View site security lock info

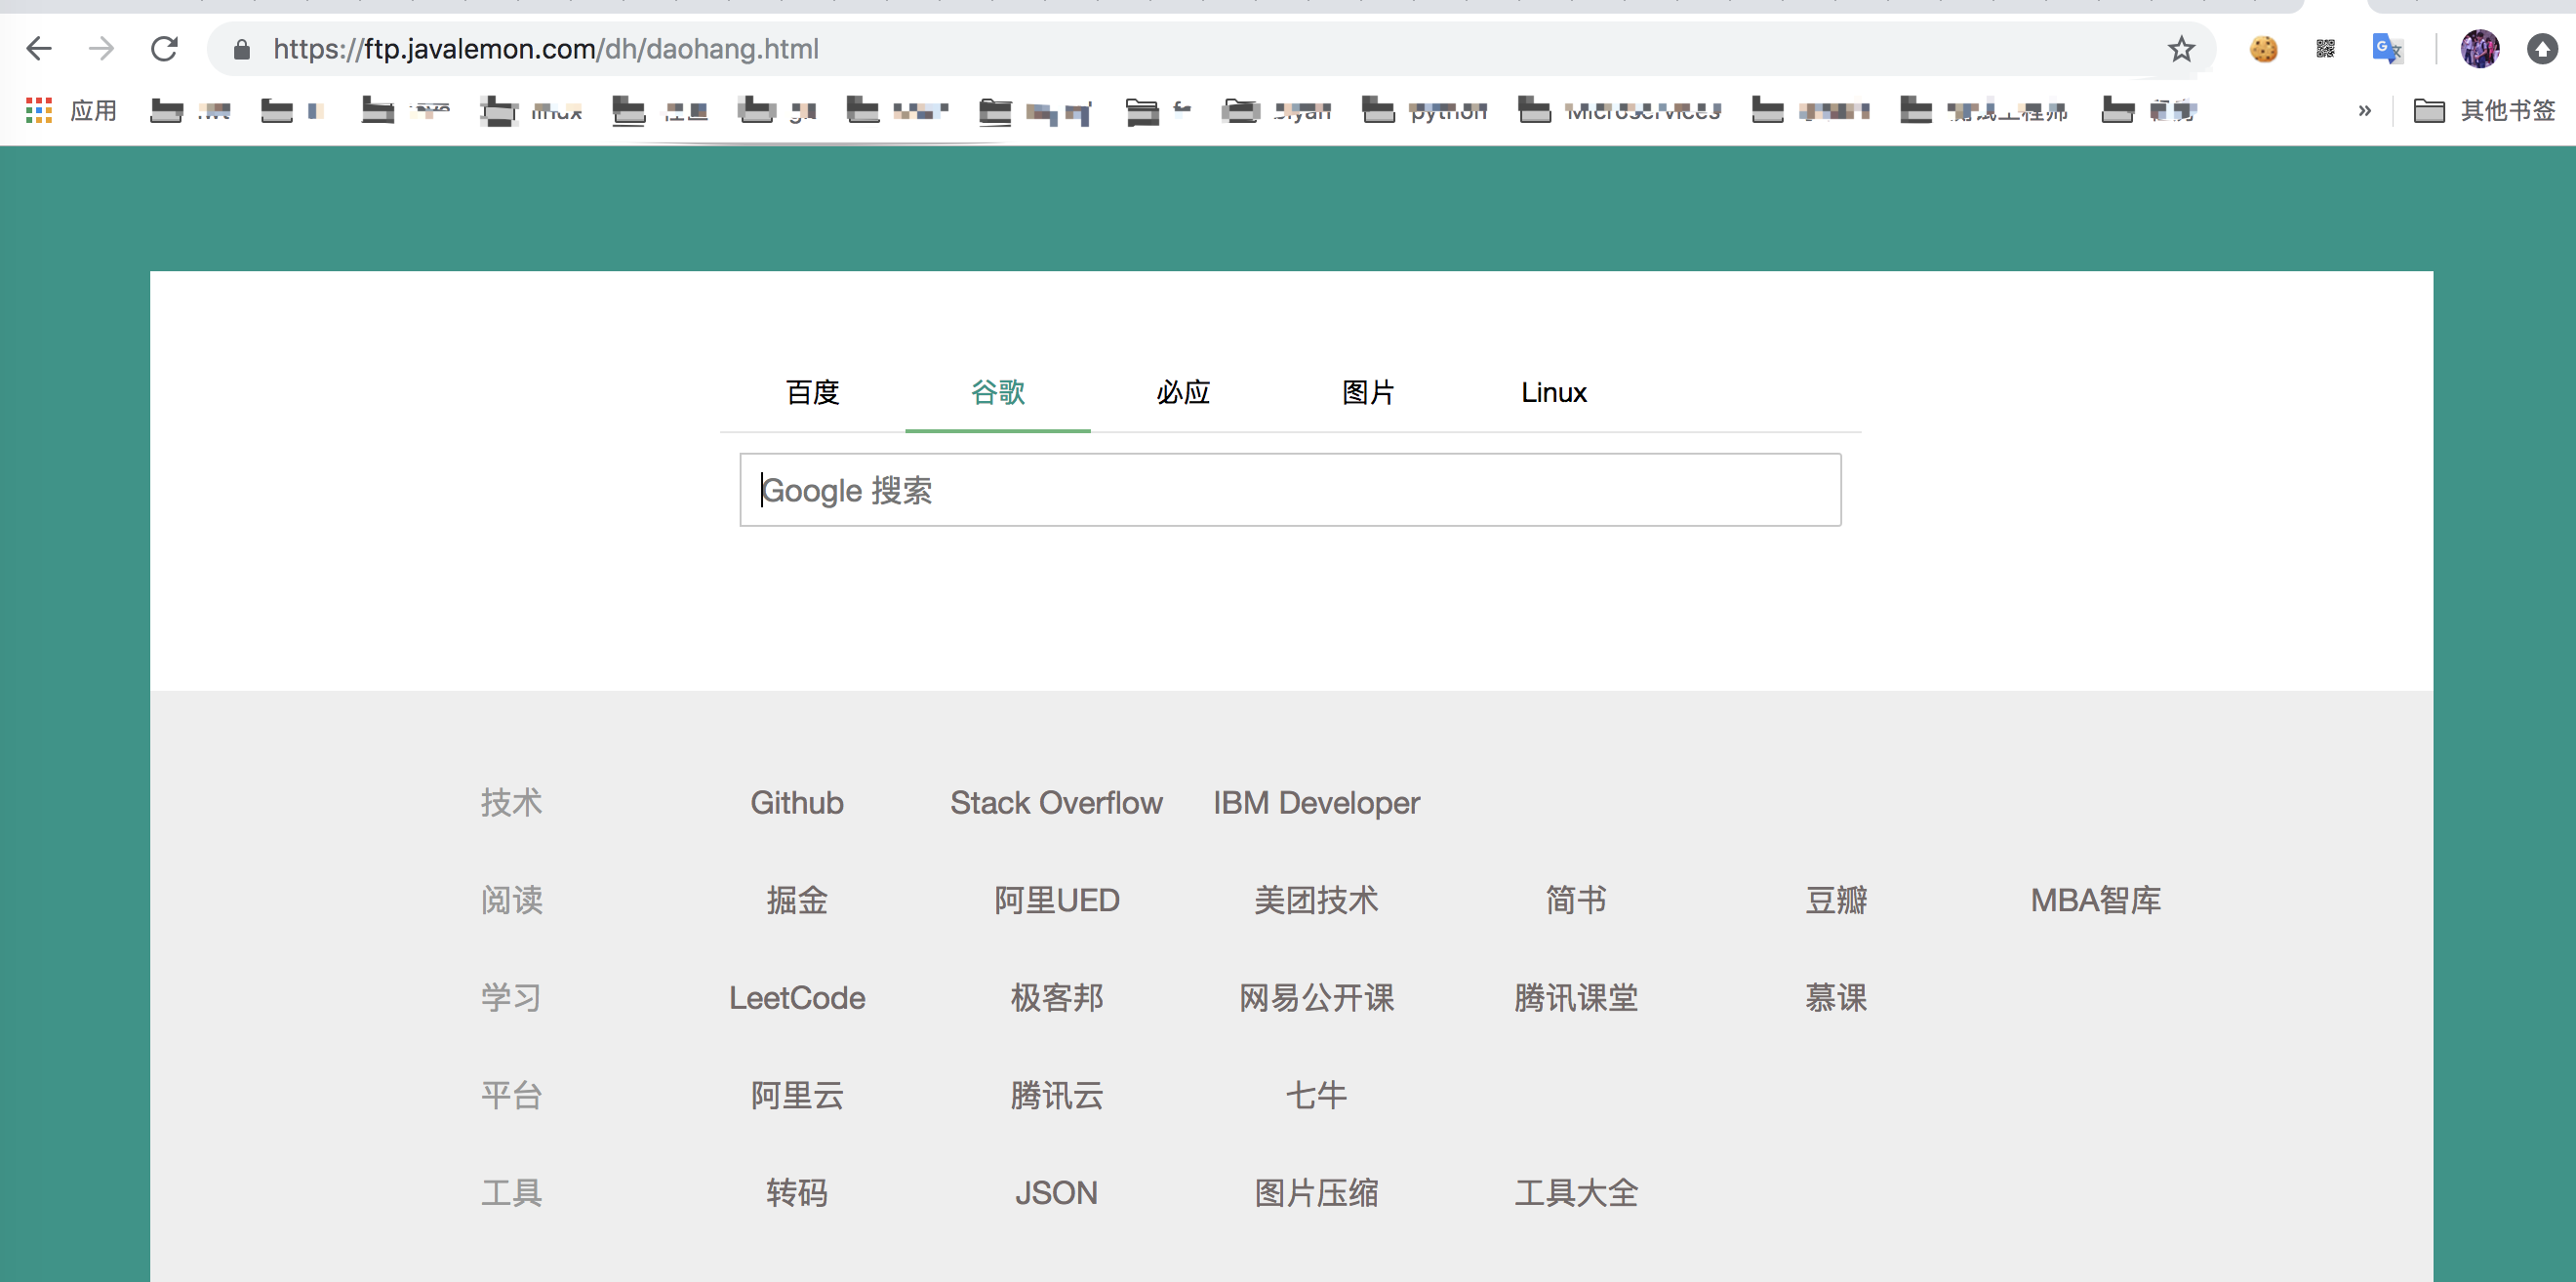pyautogui.click(x=241, y=49)
